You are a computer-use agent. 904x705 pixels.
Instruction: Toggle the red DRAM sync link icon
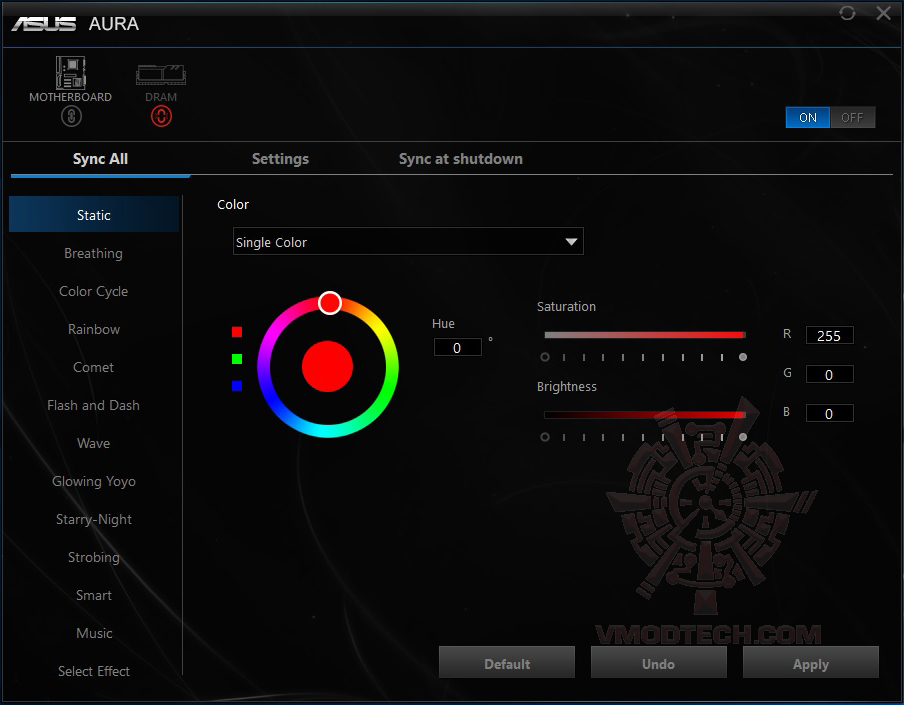tap(161, 116)
